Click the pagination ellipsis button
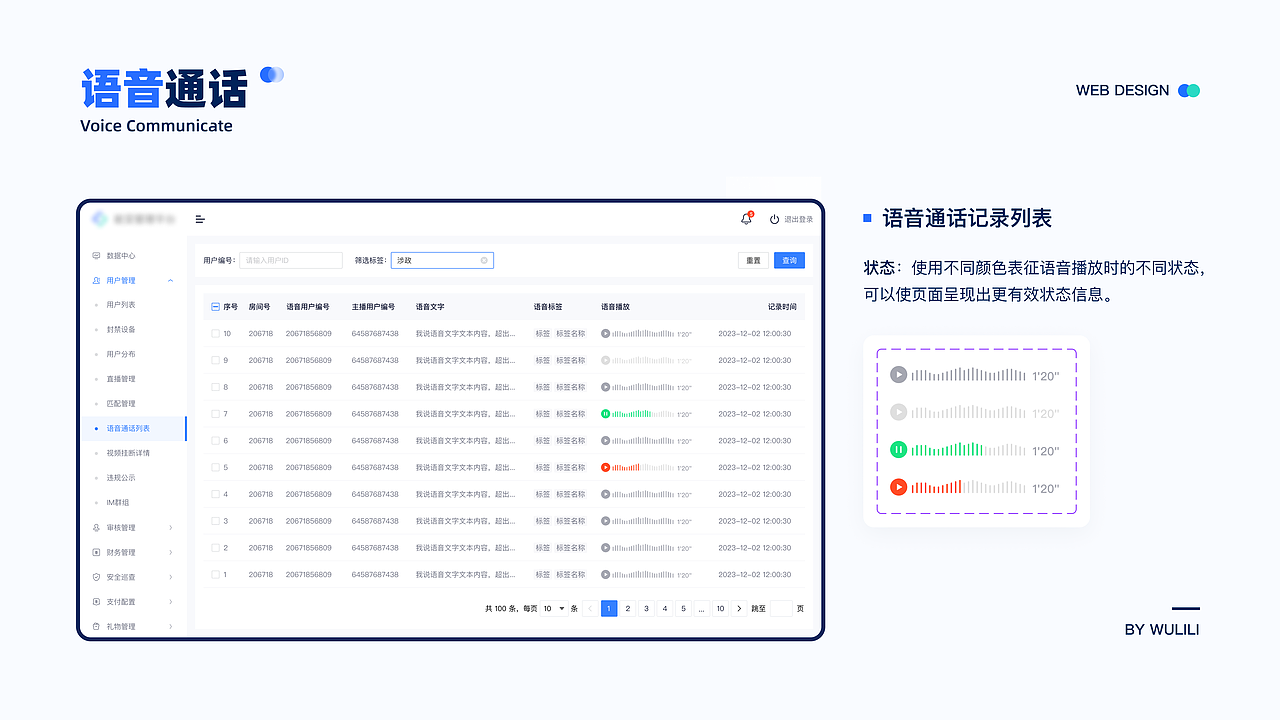Image resolution: width=1280 pixels, height=720 pixels. tap(702, 608)
